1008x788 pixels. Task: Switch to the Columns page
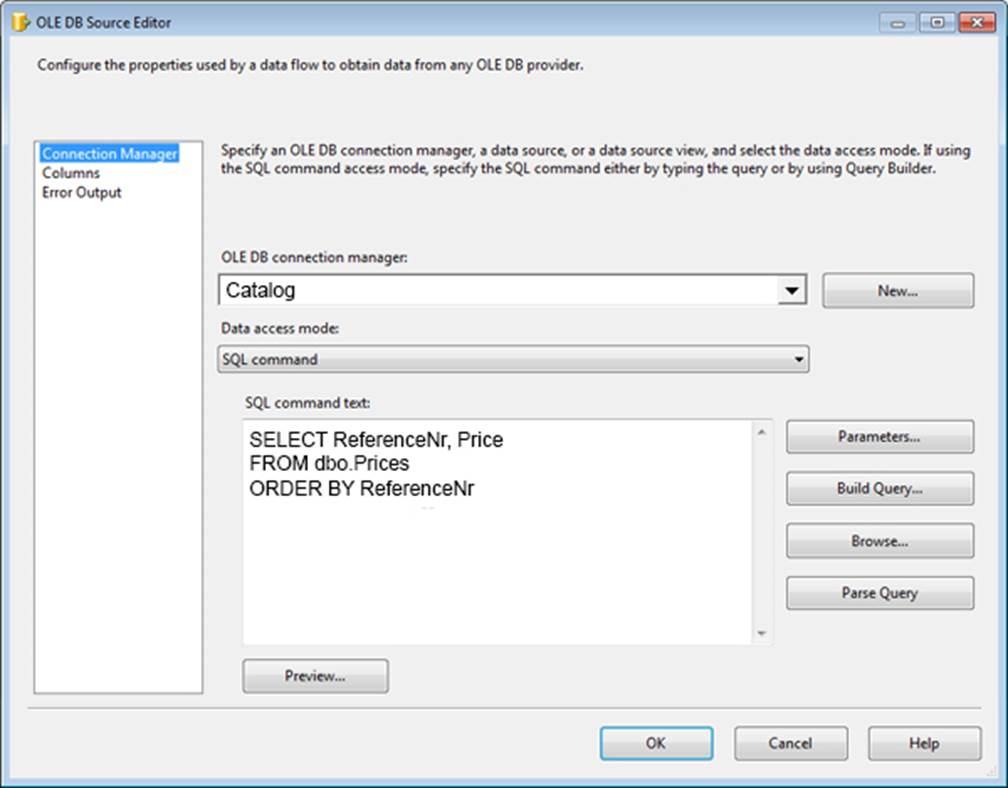[x=71, y=173]
